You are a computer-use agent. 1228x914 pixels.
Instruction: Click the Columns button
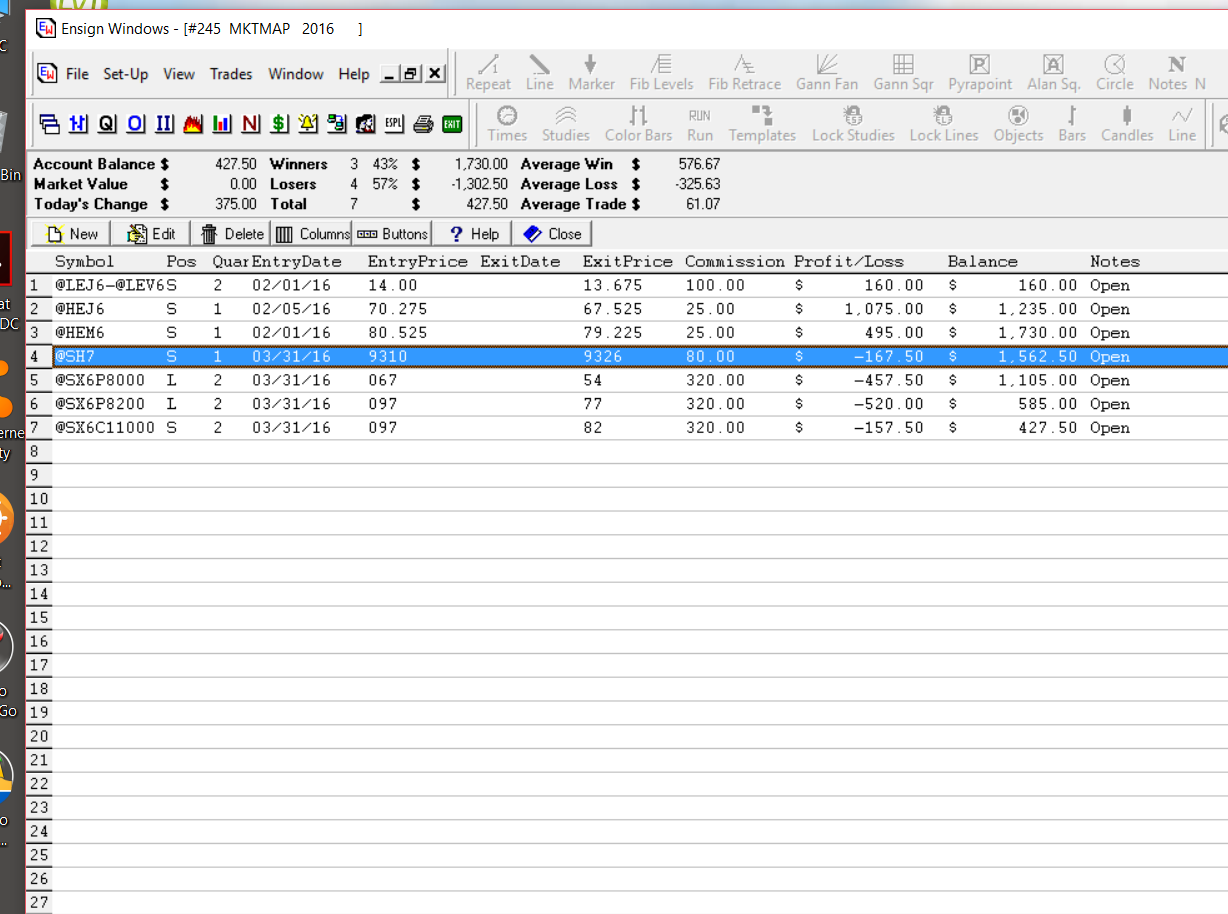click(311, 233)
